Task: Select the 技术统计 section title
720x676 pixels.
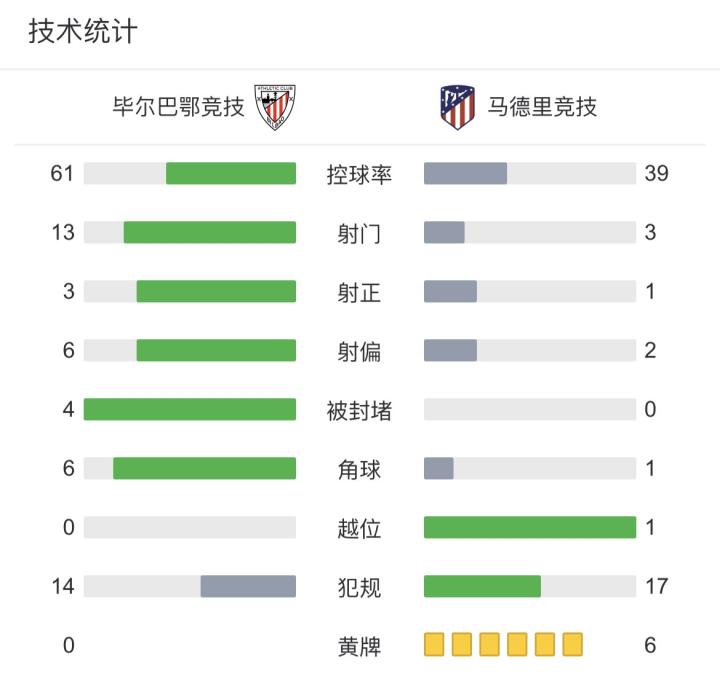Action: (x=83, y=32)
